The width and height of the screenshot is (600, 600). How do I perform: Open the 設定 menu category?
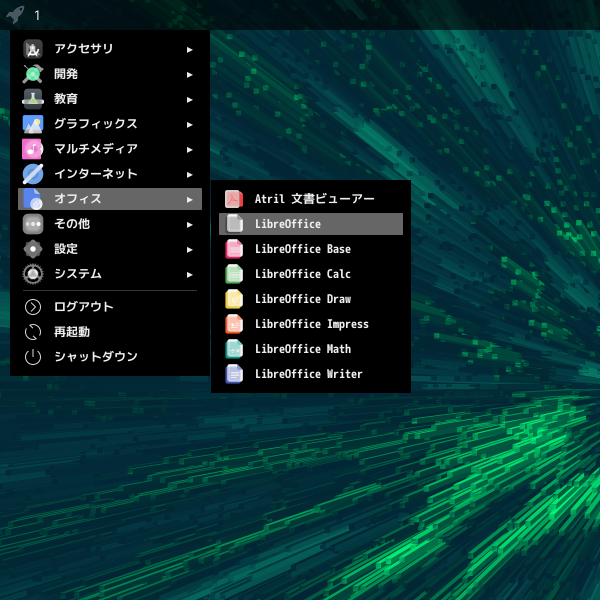66,249
